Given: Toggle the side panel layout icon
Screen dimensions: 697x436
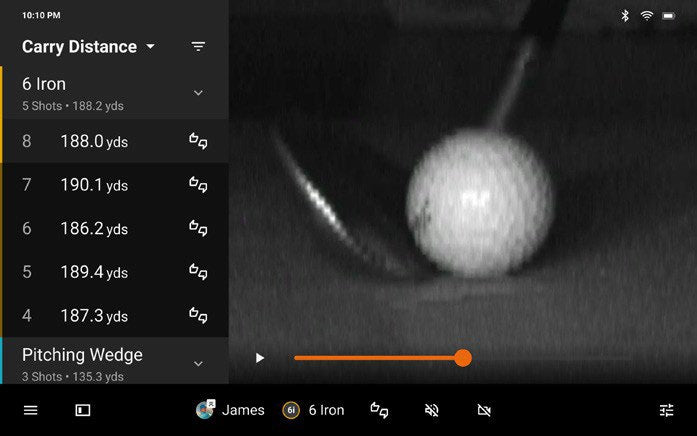Looking at the screenshot, I should point(83,410).
